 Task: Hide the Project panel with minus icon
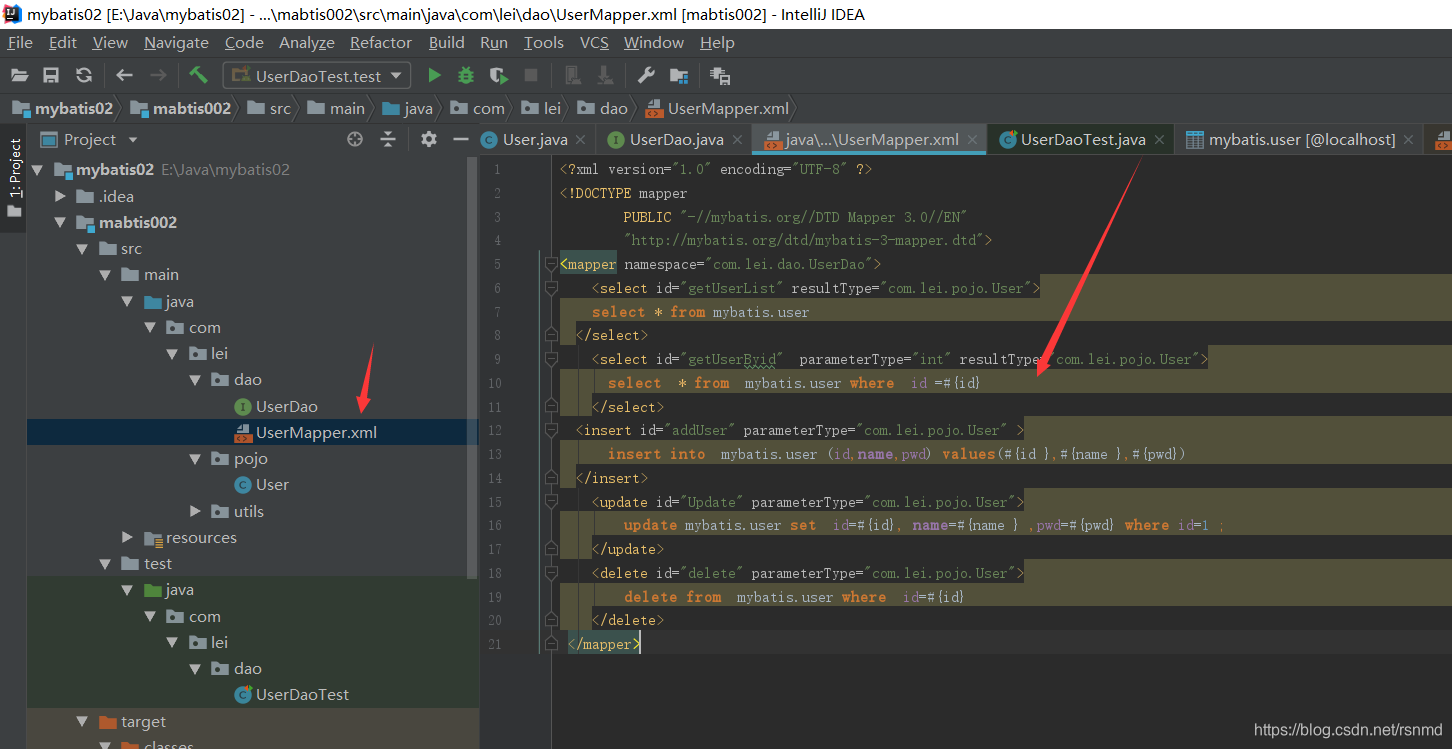pos(460,139)
